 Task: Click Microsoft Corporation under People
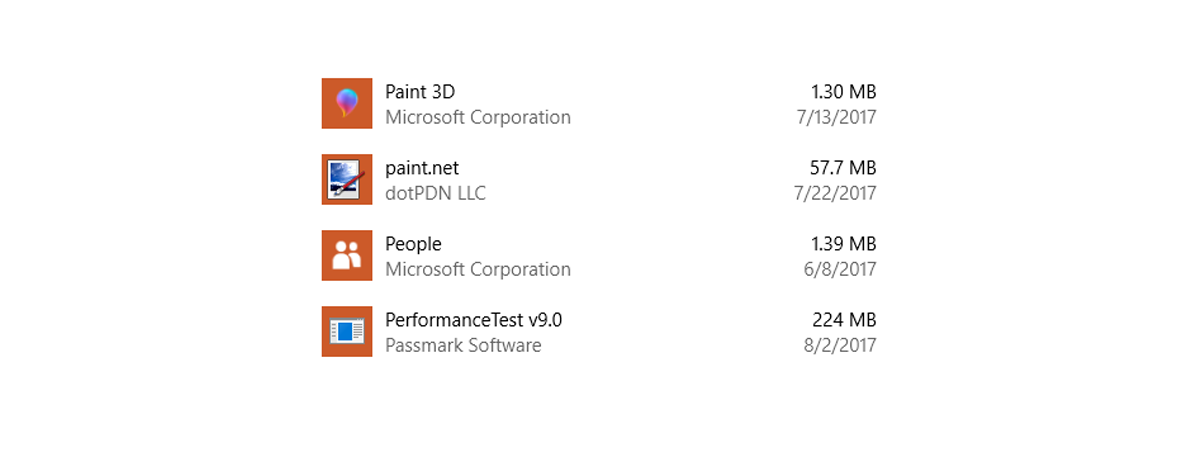click(x=478, y=269)
